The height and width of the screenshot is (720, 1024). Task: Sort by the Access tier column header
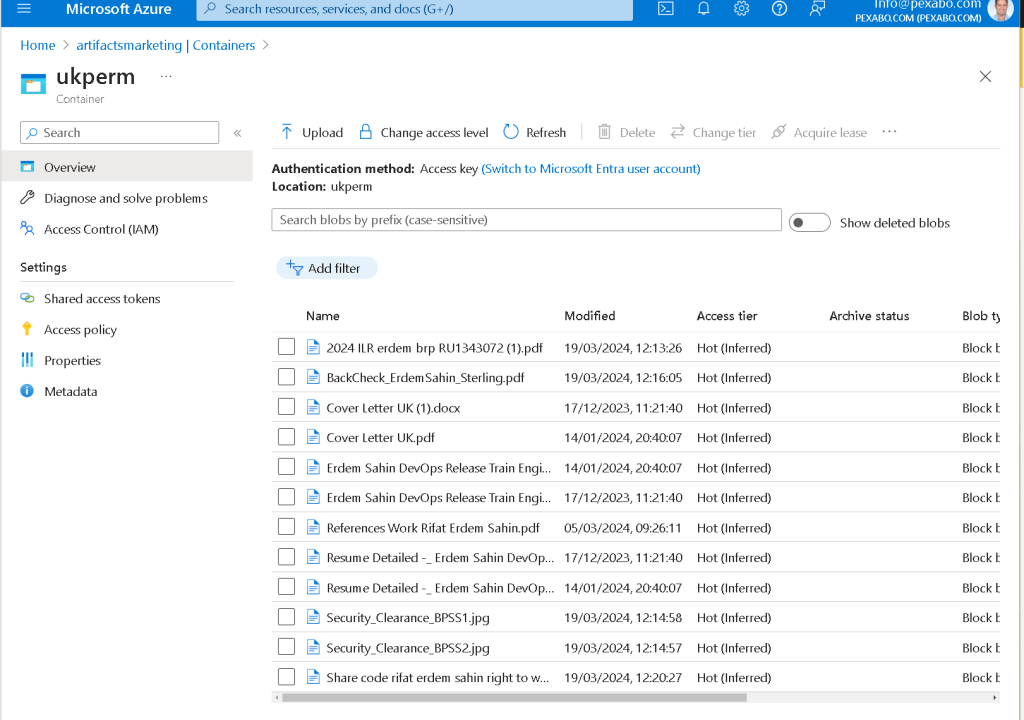pos(727,316)
